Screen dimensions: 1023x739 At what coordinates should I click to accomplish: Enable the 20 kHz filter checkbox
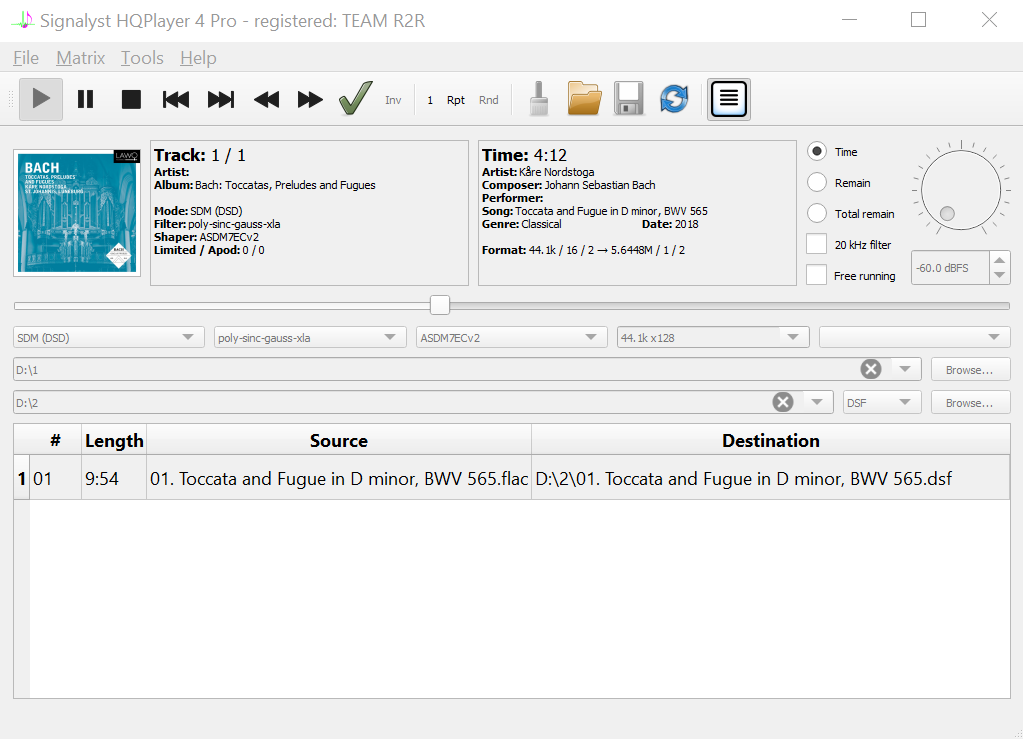(x=817, y=245)
